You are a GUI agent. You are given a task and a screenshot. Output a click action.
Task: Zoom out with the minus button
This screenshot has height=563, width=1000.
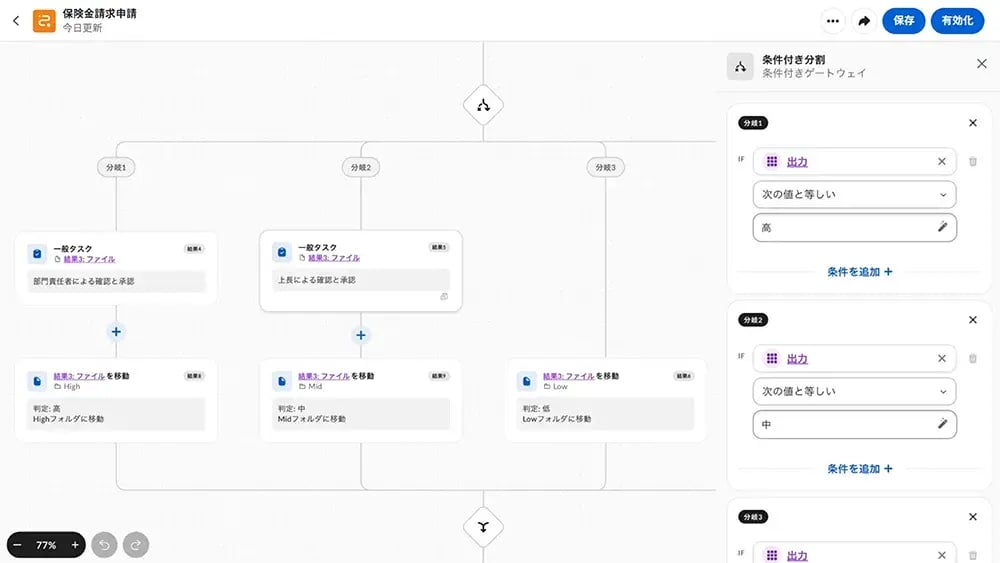pos(17,545)
